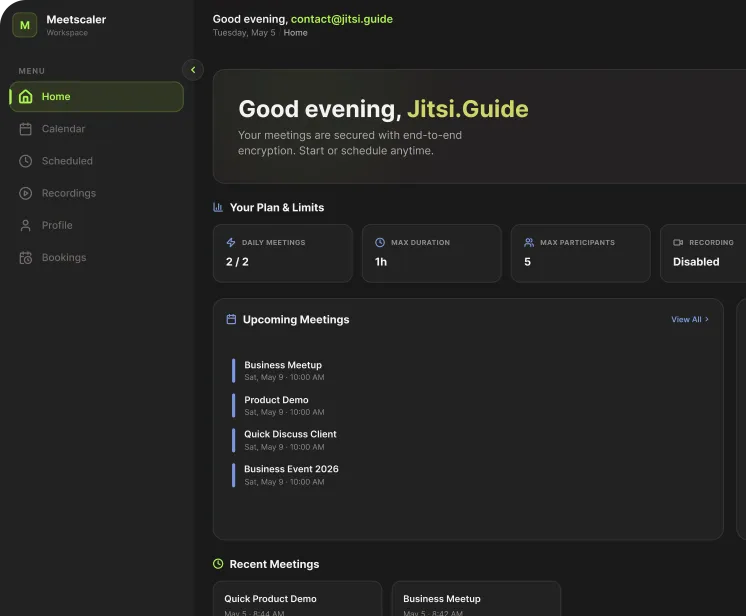The image size is (746, 616).
Task: Click the View All chevron arrow
Action: click(707, 319)
